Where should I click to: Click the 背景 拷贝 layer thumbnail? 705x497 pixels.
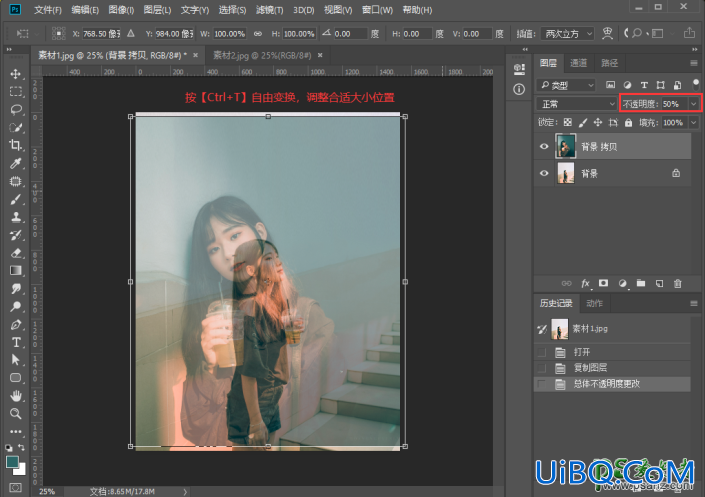coord(566,146)
